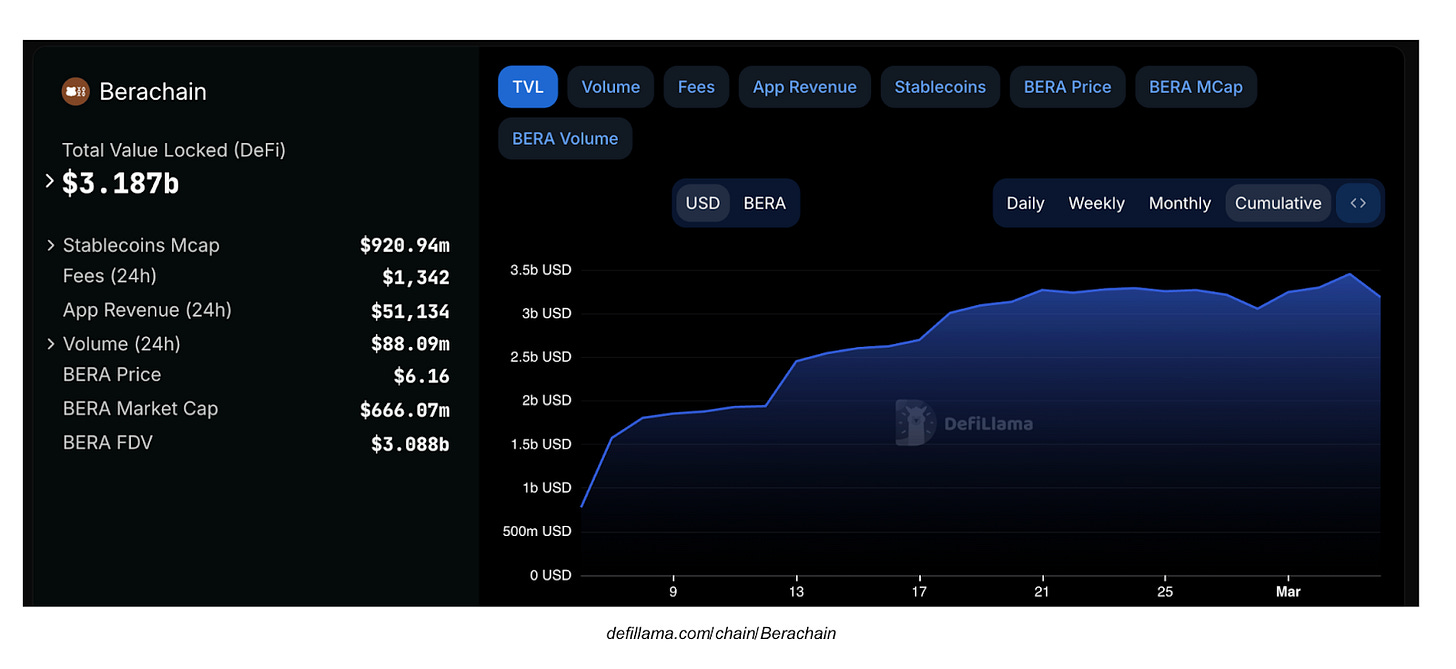Click the 500m USD axis label
This screenshot has height=669, width=1456.
pyautogui.click(x=537, y=531)
